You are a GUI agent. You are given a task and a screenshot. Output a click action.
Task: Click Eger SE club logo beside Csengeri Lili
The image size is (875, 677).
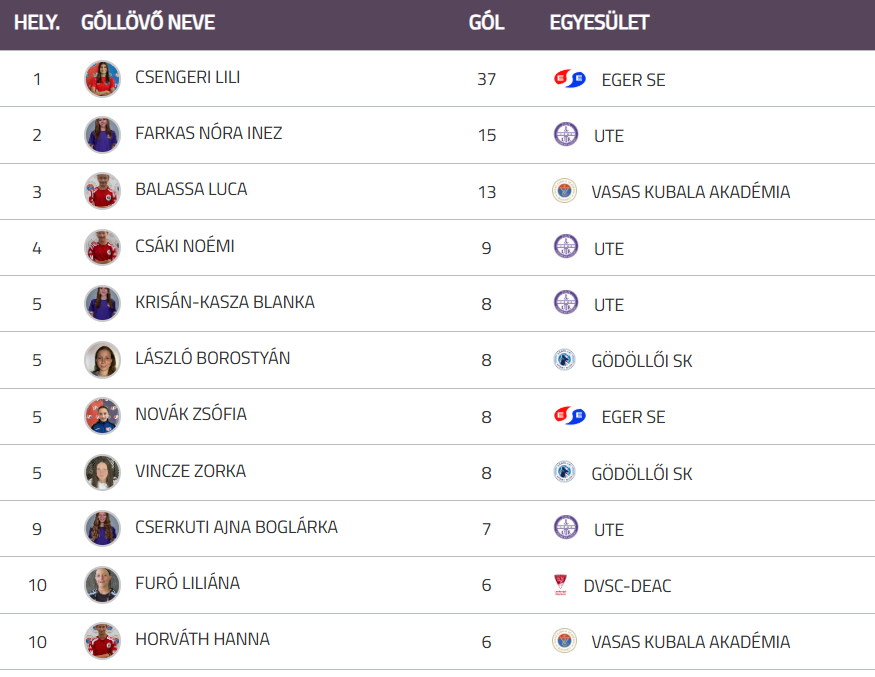click(x=569, y=79)
